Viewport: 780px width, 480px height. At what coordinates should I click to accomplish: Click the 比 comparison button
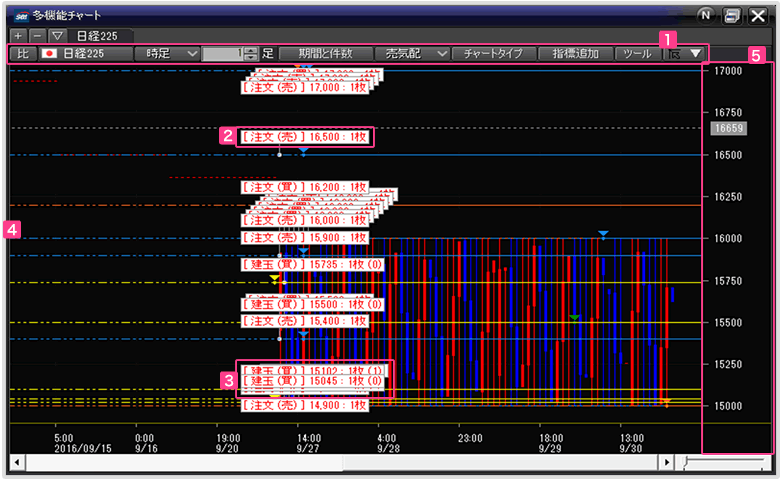pos(24,54)
